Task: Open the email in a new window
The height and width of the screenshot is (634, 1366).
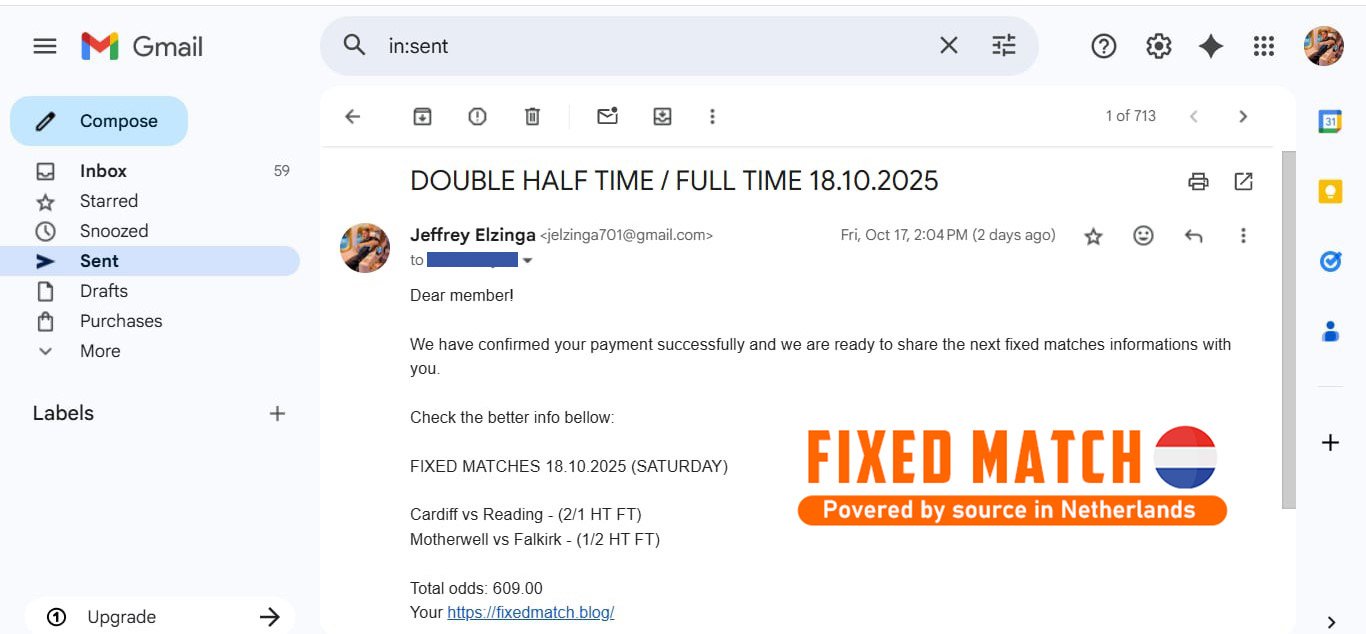Action: 1243,181
